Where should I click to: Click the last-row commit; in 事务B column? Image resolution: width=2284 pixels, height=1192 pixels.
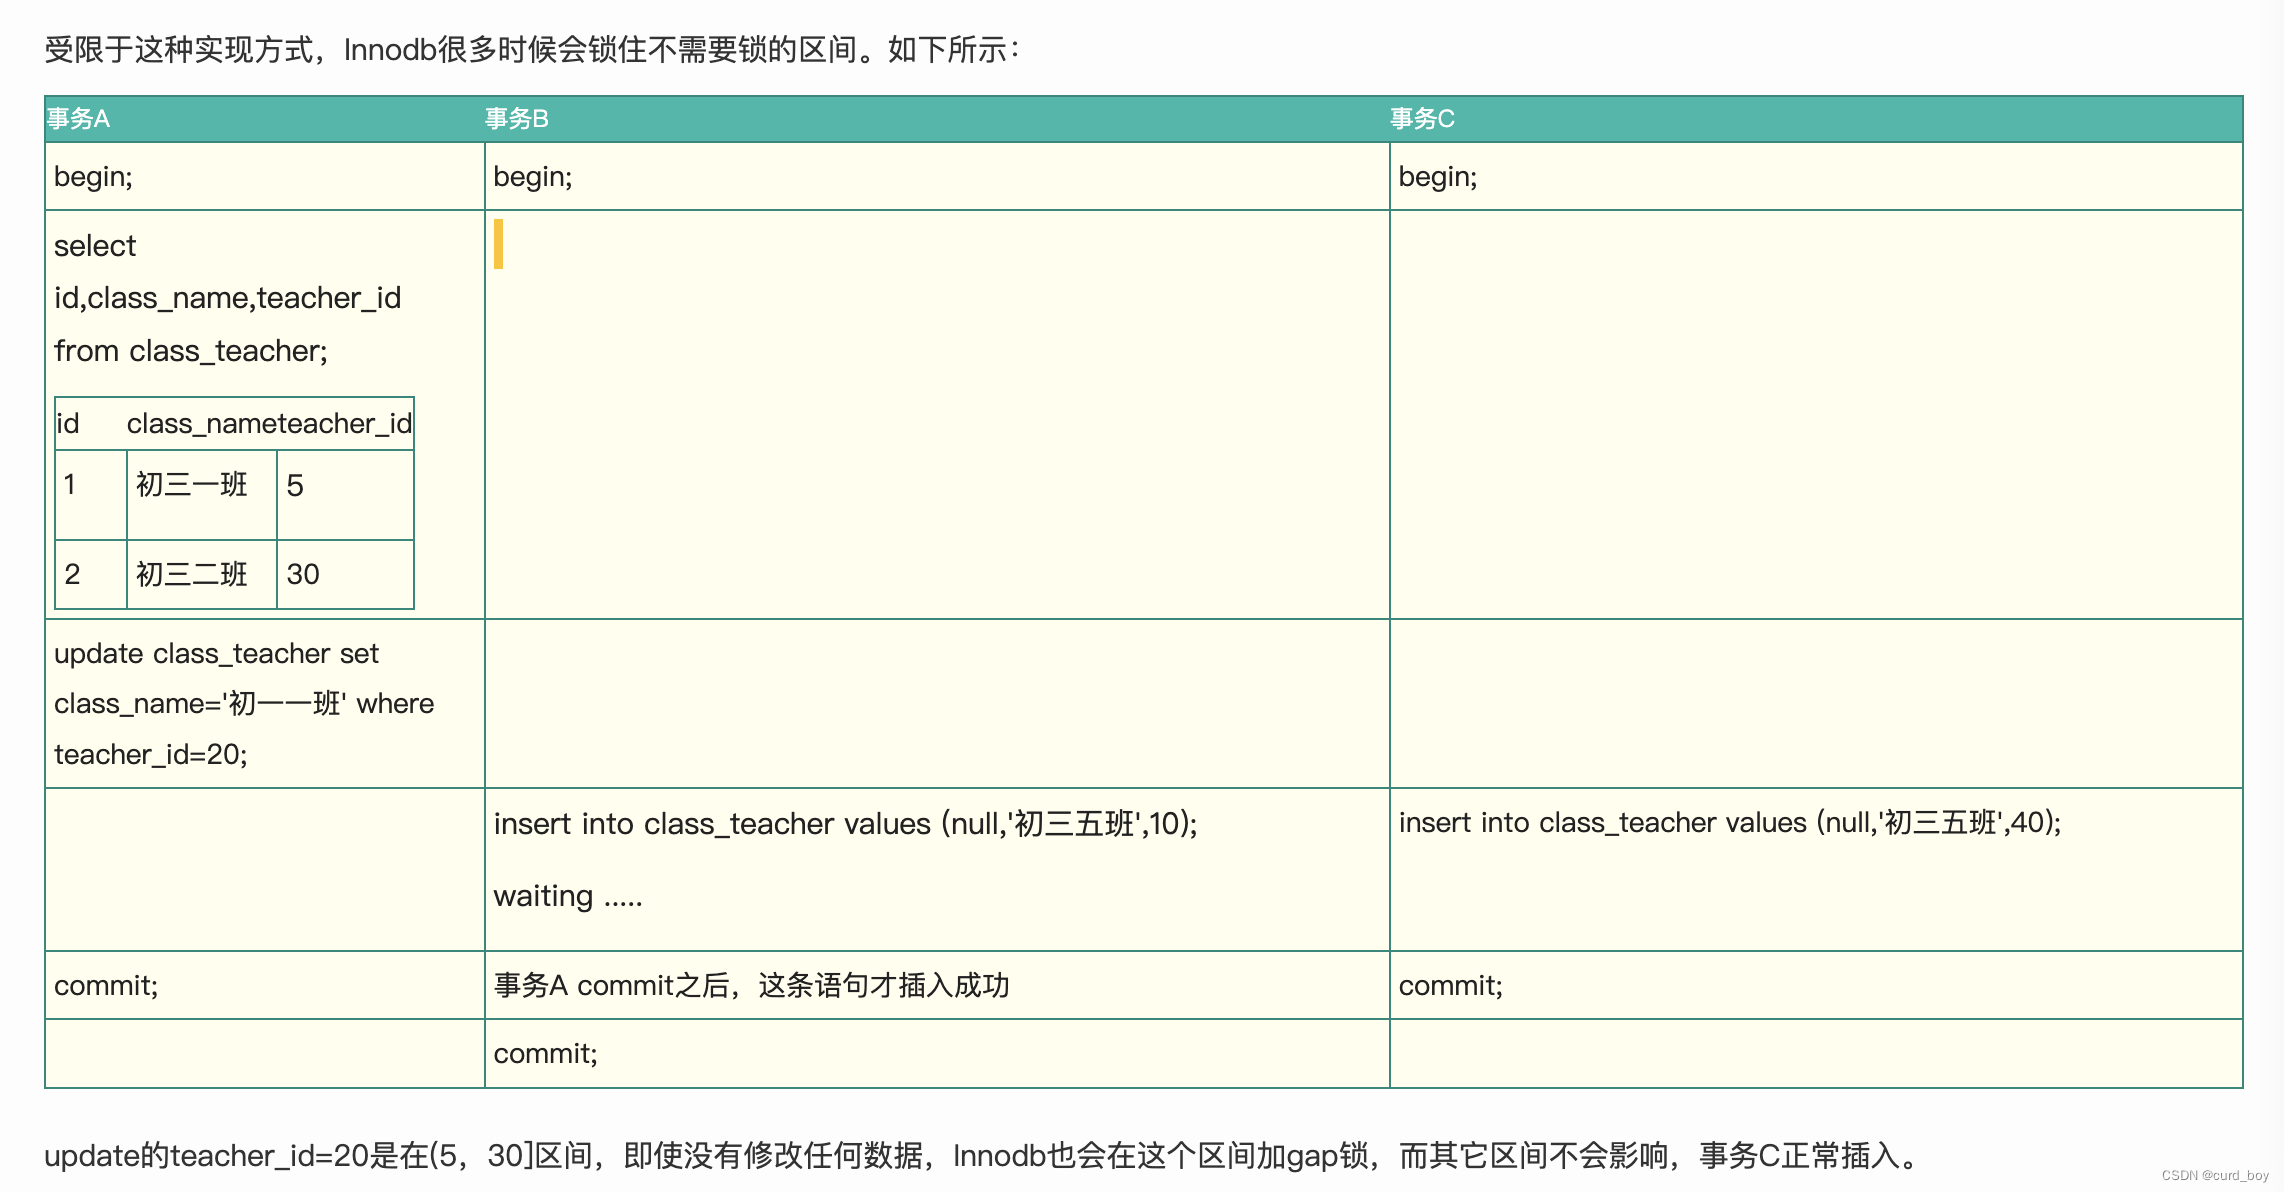pyautogui.click(x=545, y=1054)
